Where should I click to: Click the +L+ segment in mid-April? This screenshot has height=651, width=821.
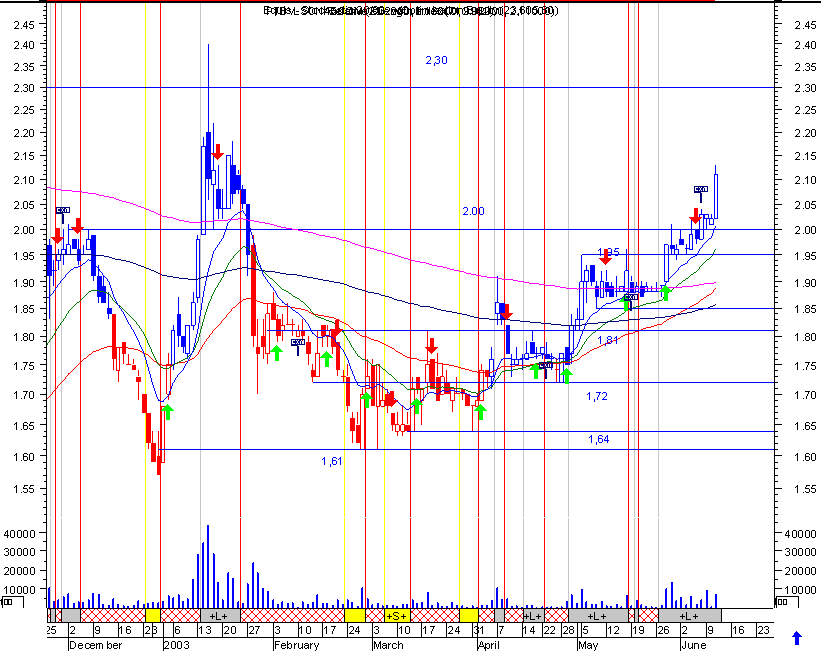pyautogui.click(x=534, y=616)
